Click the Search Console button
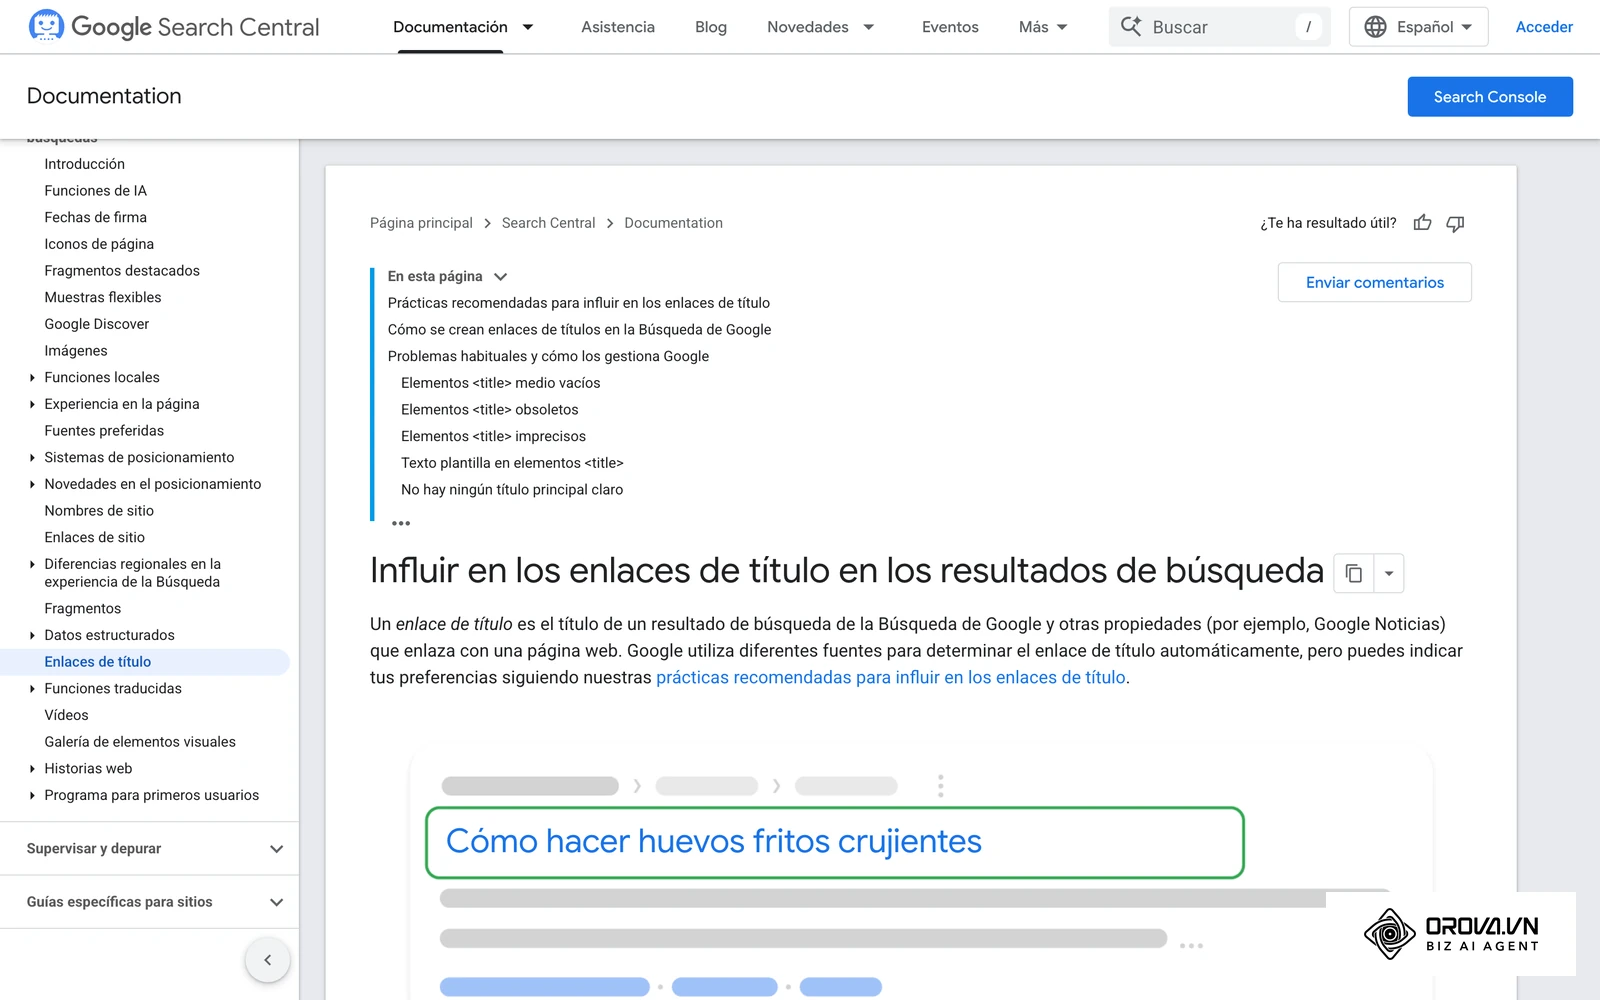 click(x=1490, y=97)
